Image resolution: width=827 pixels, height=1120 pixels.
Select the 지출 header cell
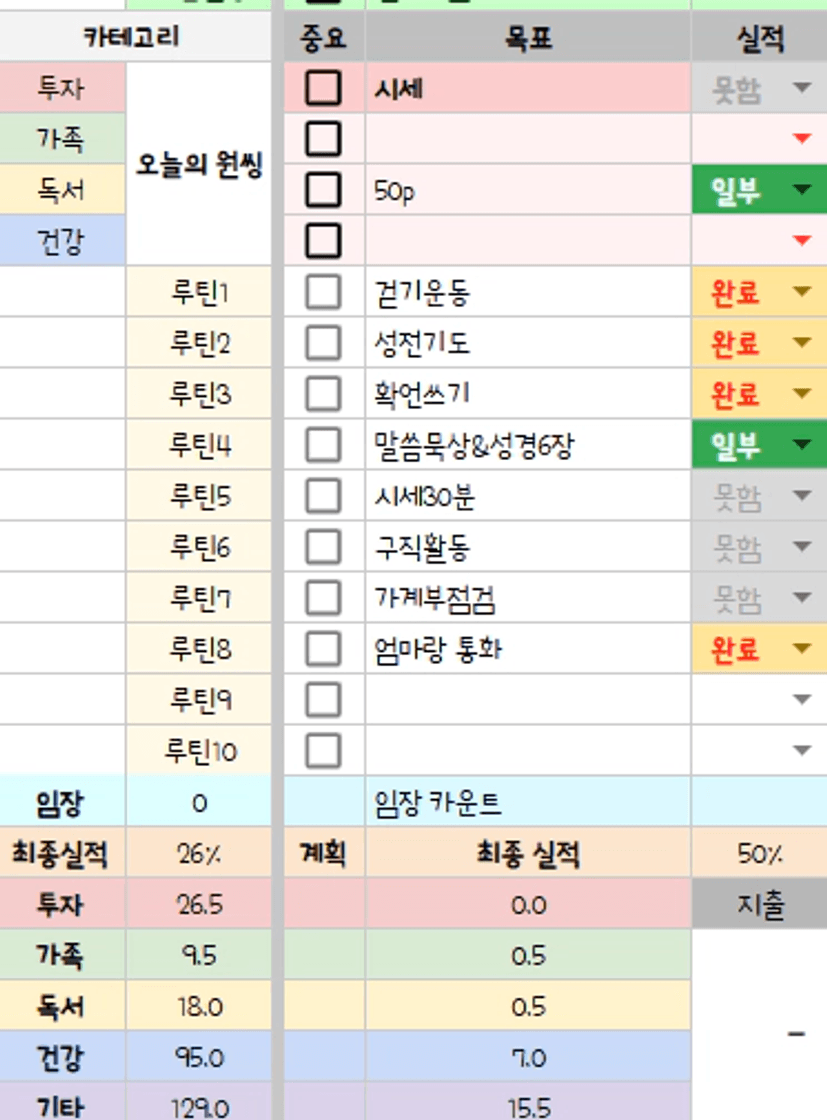coord(758,905)
